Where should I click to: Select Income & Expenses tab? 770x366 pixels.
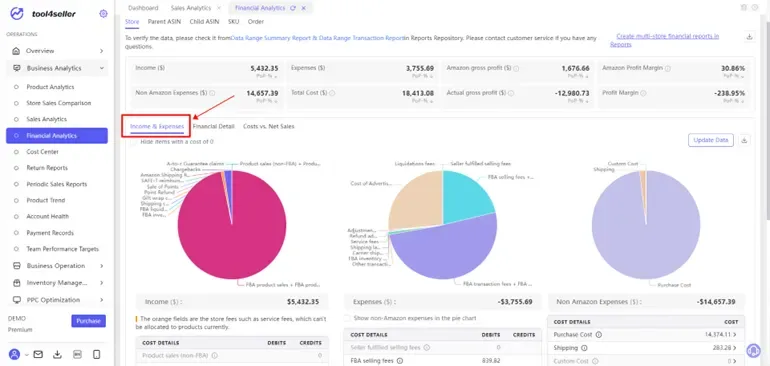coord(157,126)
